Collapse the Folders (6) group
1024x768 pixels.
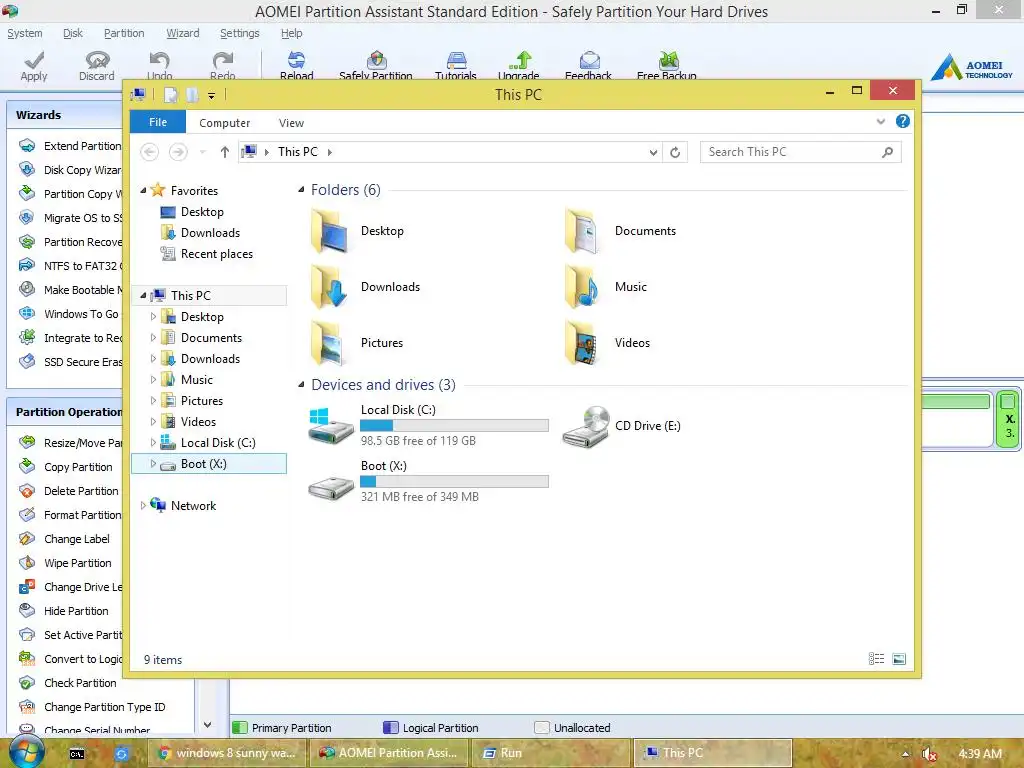click(301, 190)
